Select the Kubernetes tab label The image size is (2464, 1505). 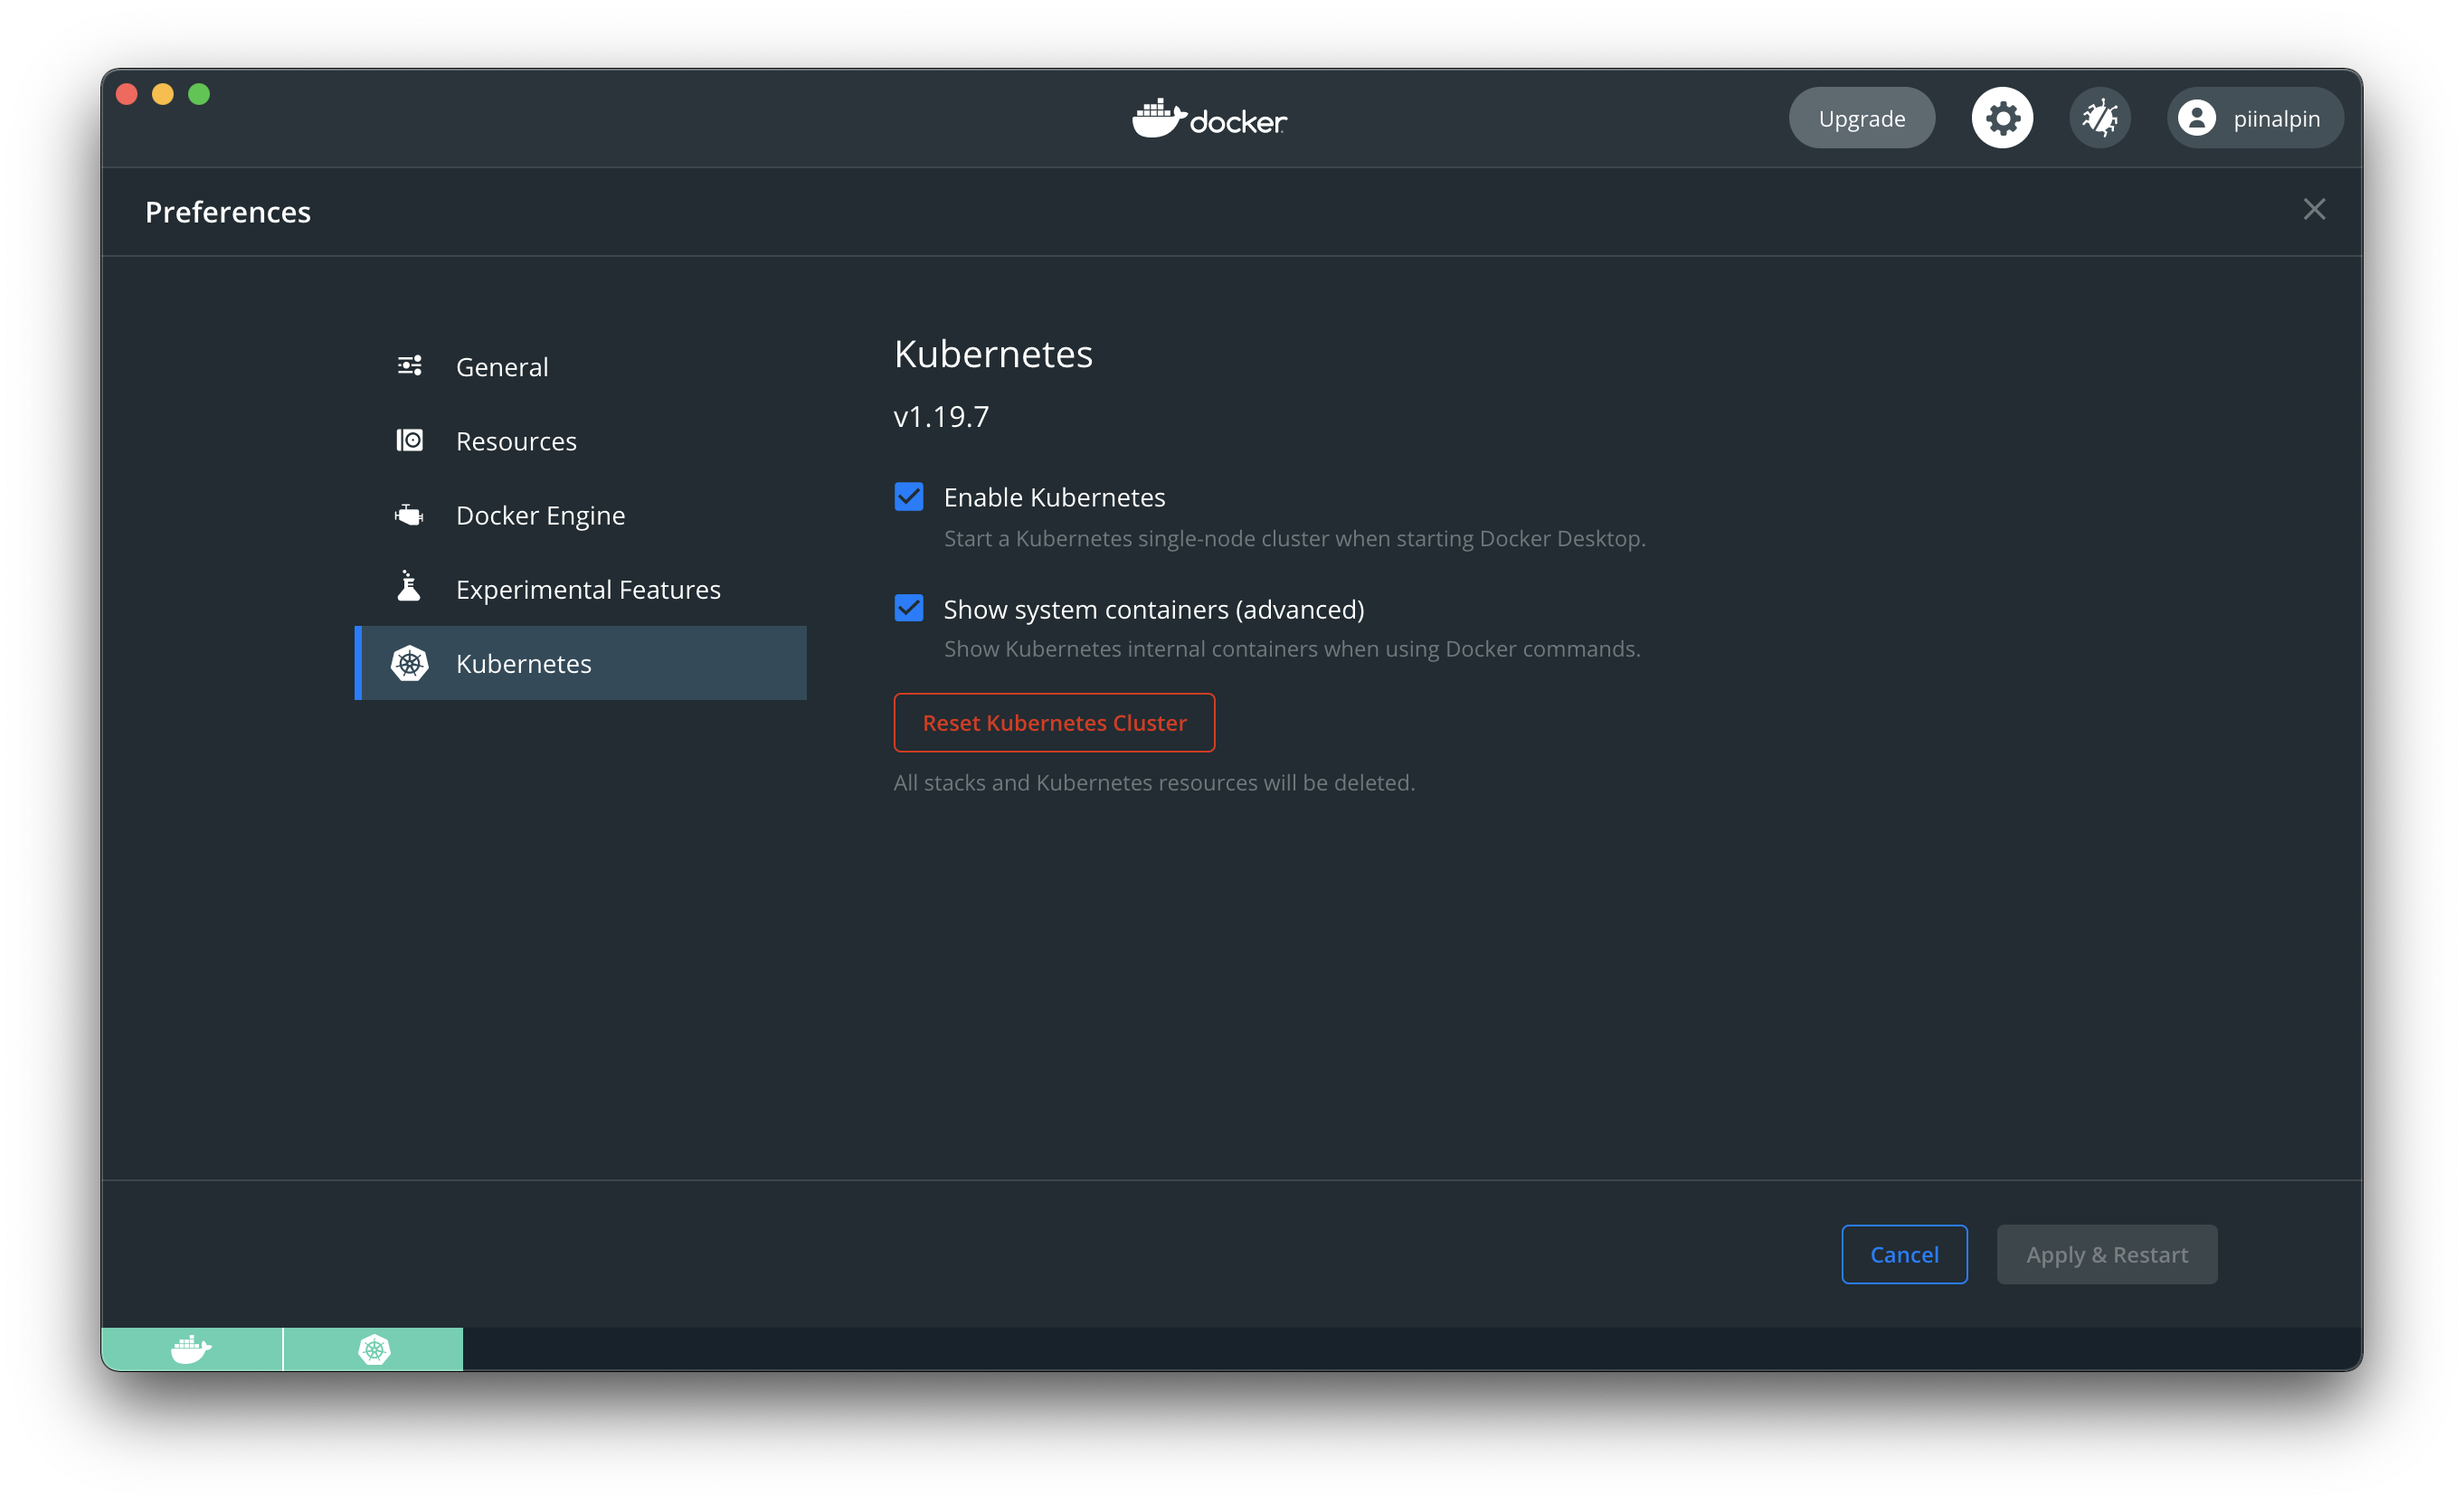coord(523,663)
